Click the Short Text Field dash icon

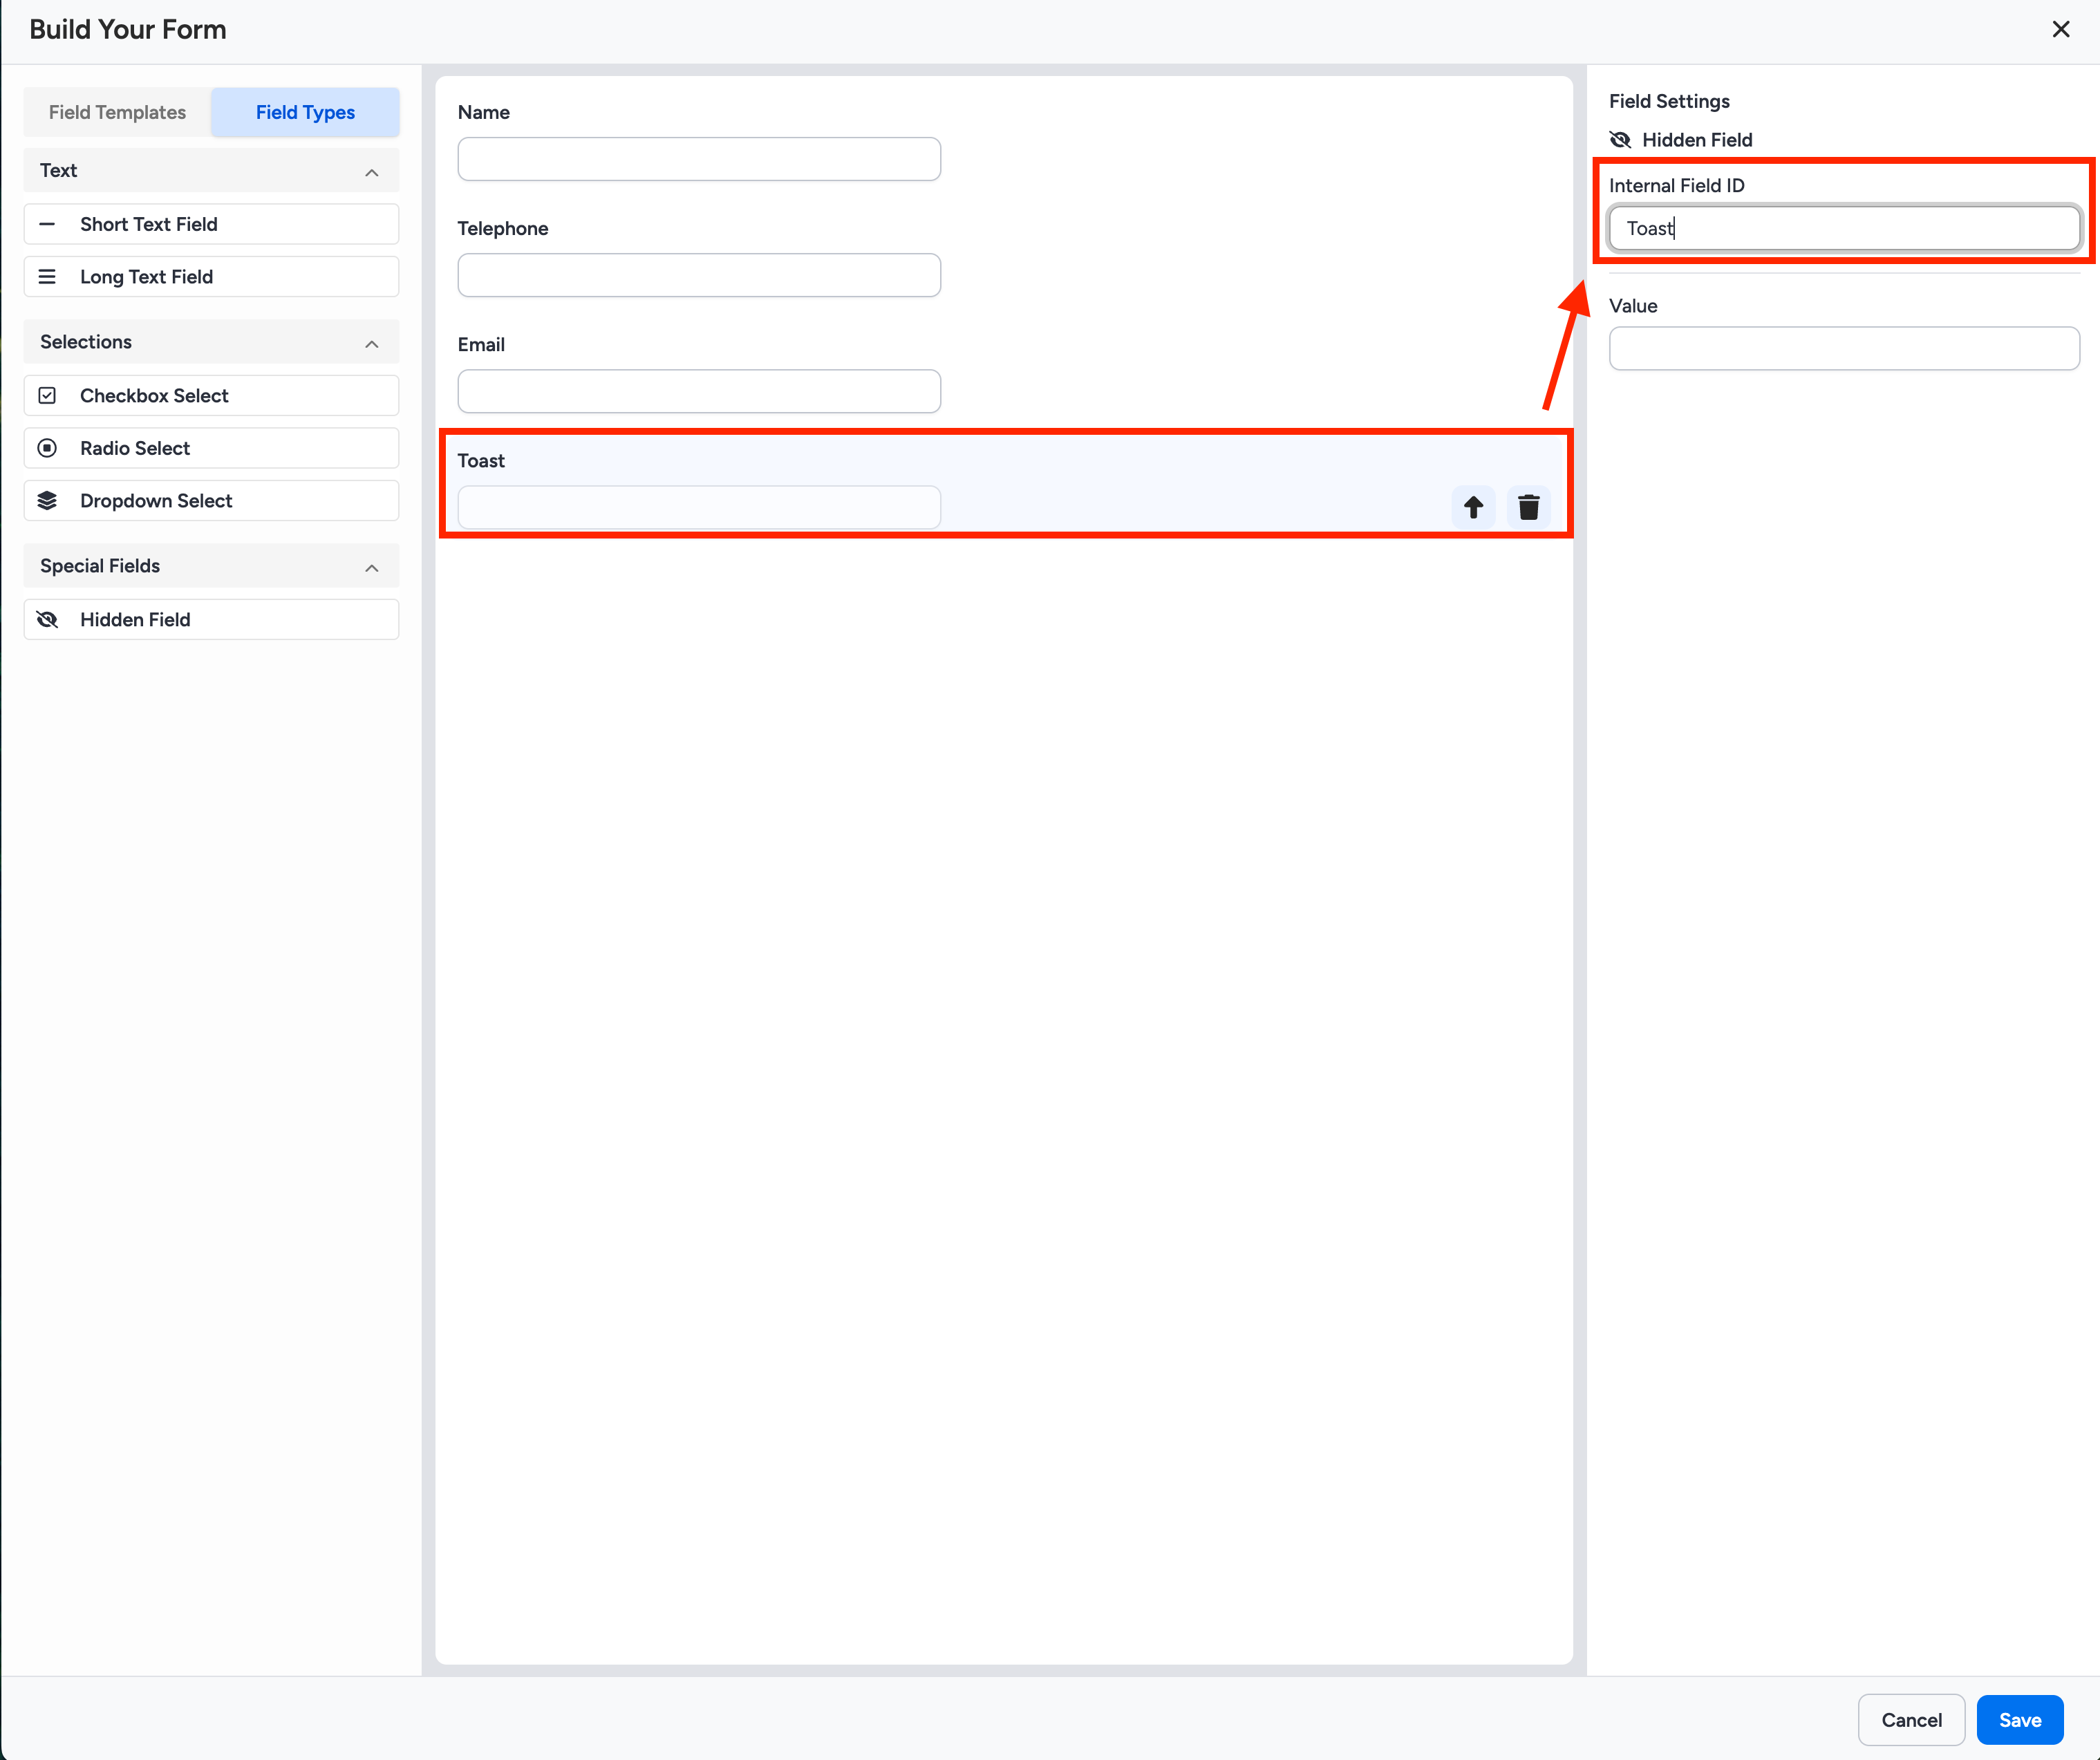tap(47, 224)
